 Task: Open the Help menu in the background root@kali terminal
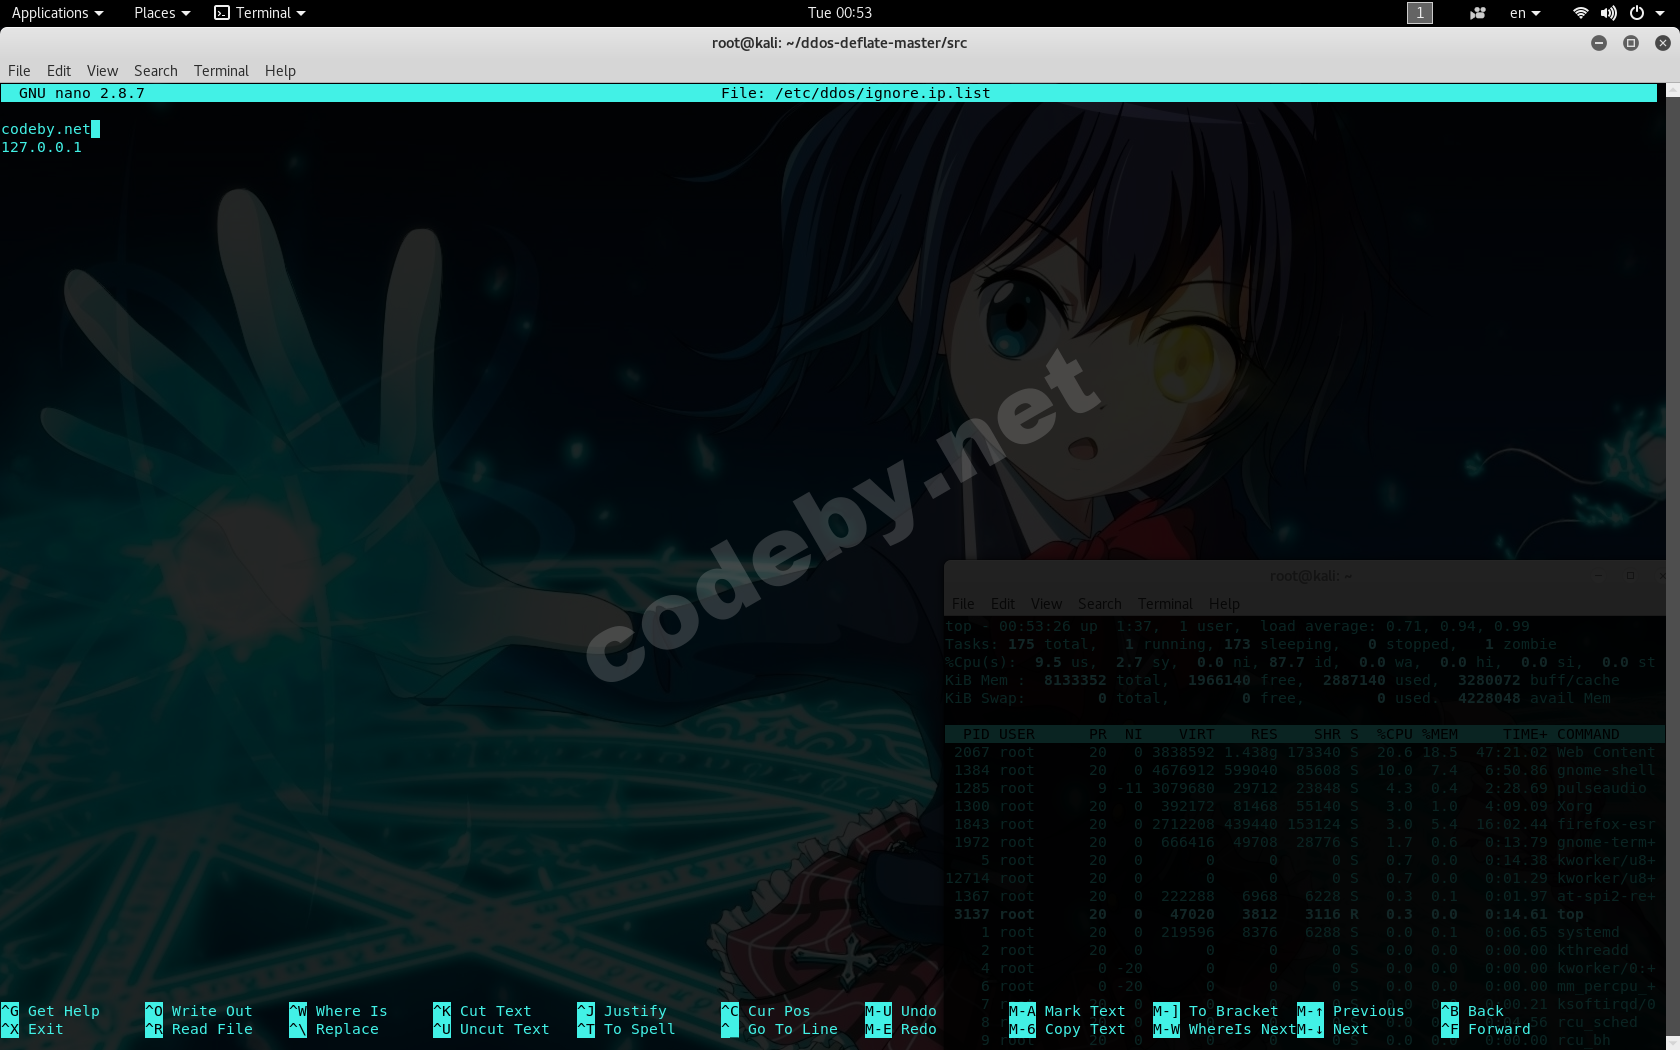tap(1224, 604)
